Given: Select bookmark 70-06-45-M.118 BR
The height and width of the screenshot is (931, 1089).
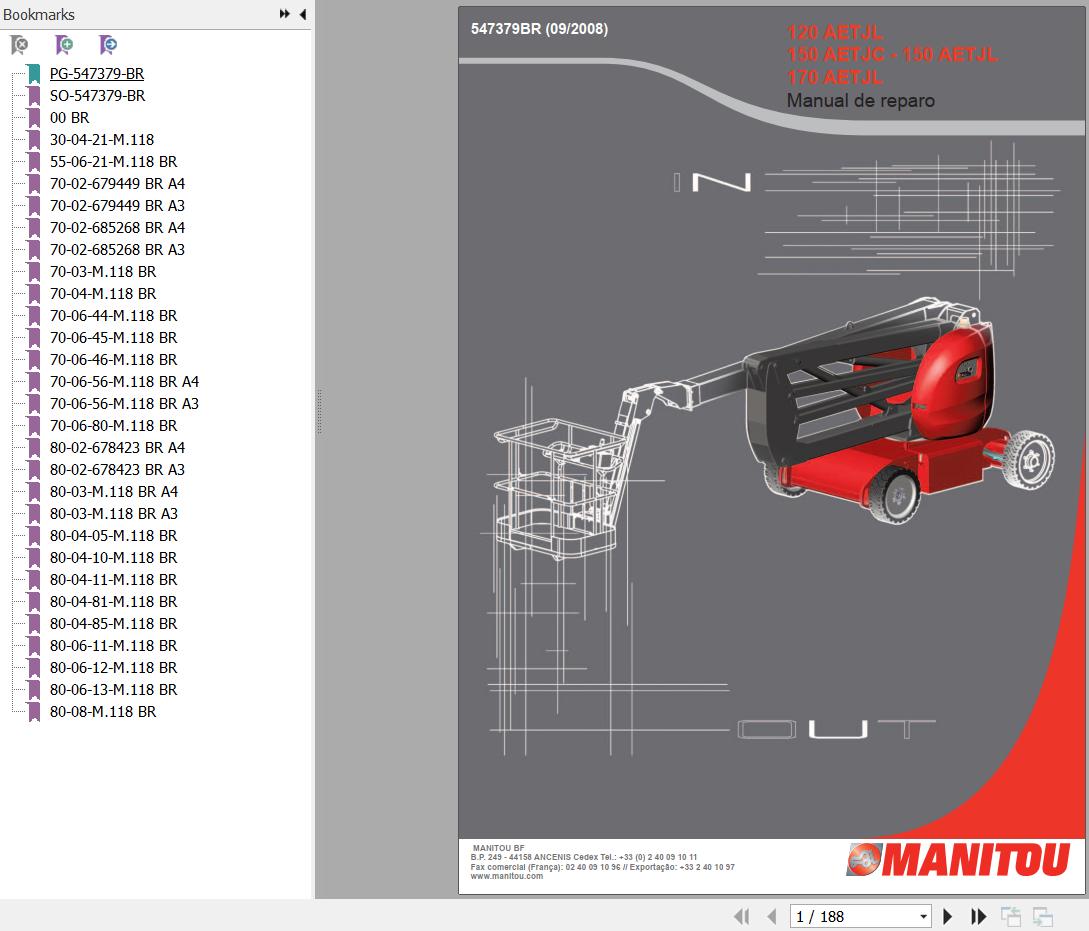Looking at the screenshot, I should click(x=114, y=337).
